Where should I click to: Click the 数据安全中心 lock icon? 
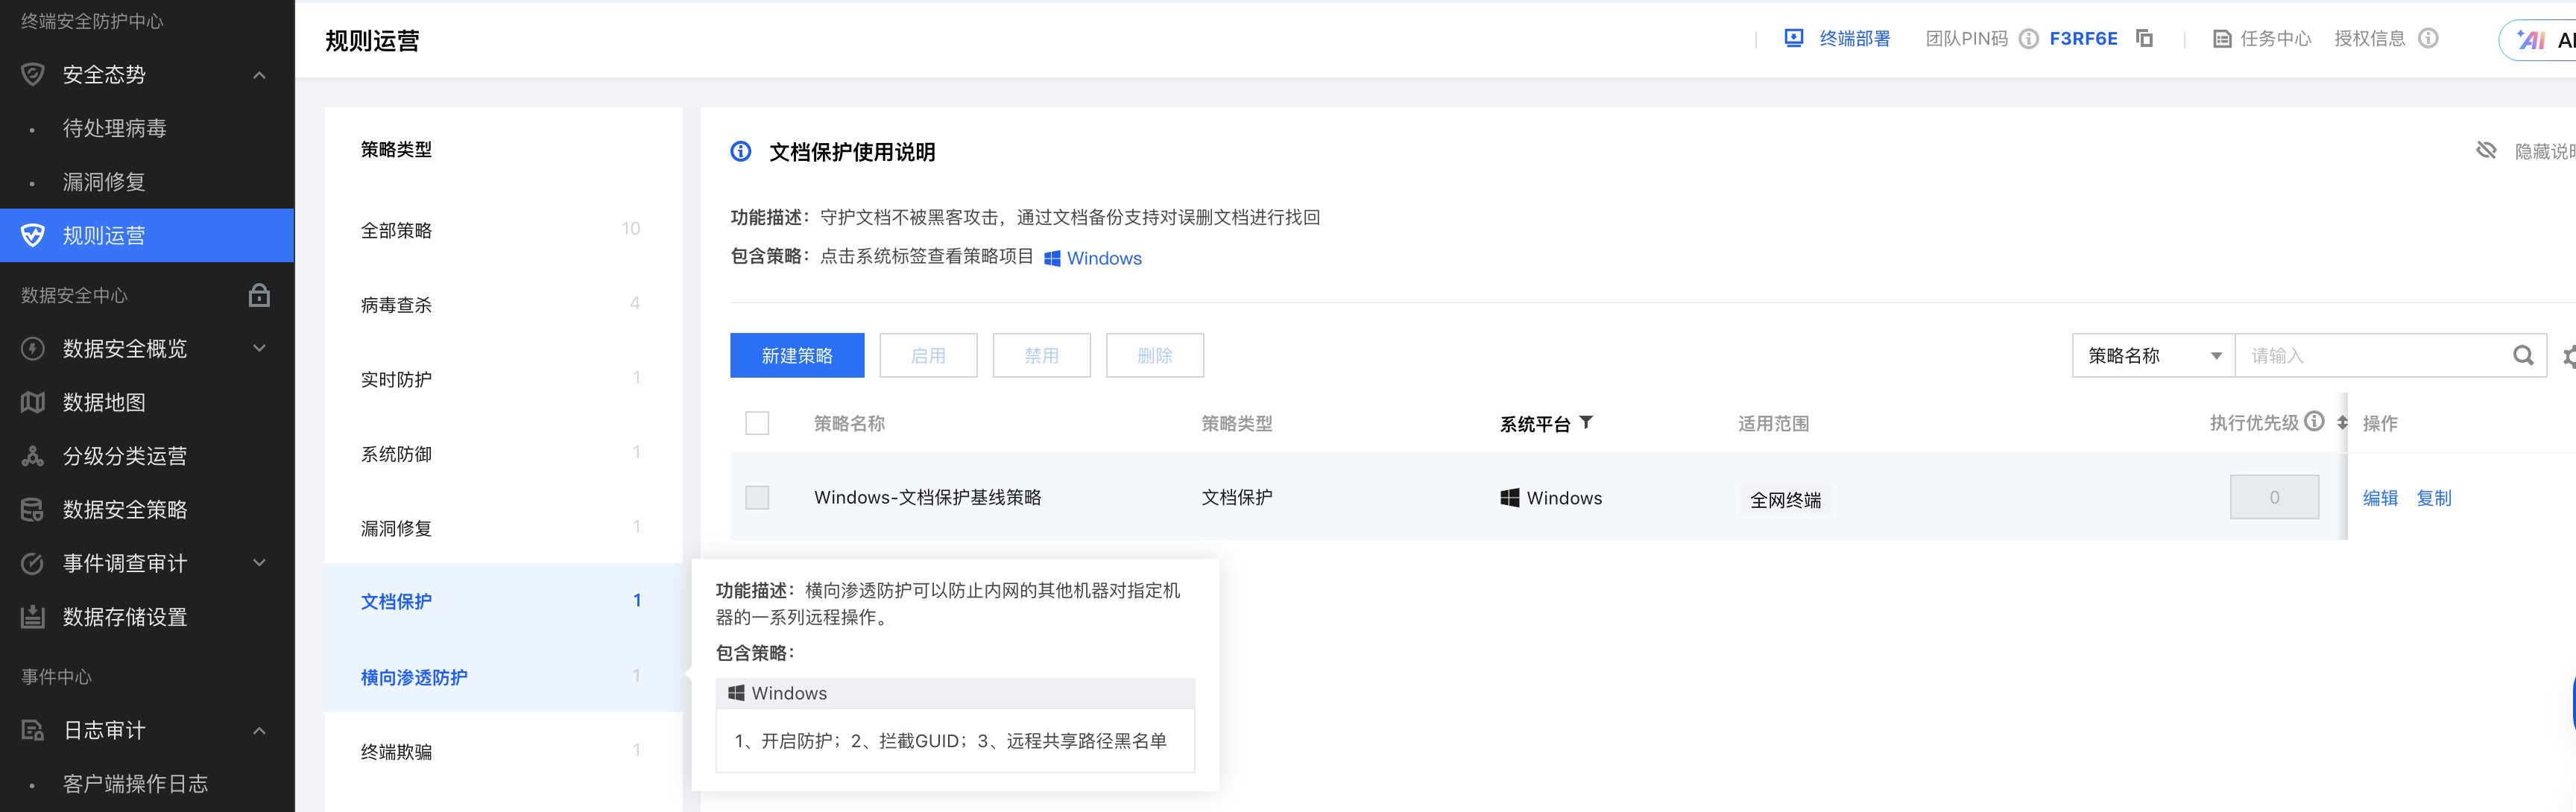(259, 295)
